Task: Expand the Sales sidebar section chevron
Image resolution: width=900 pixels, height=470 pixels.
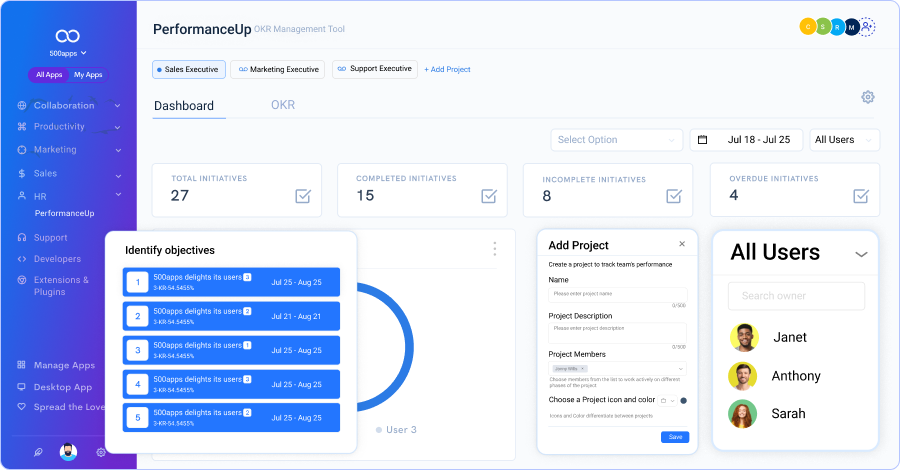Action: click(x=117, y=174)
